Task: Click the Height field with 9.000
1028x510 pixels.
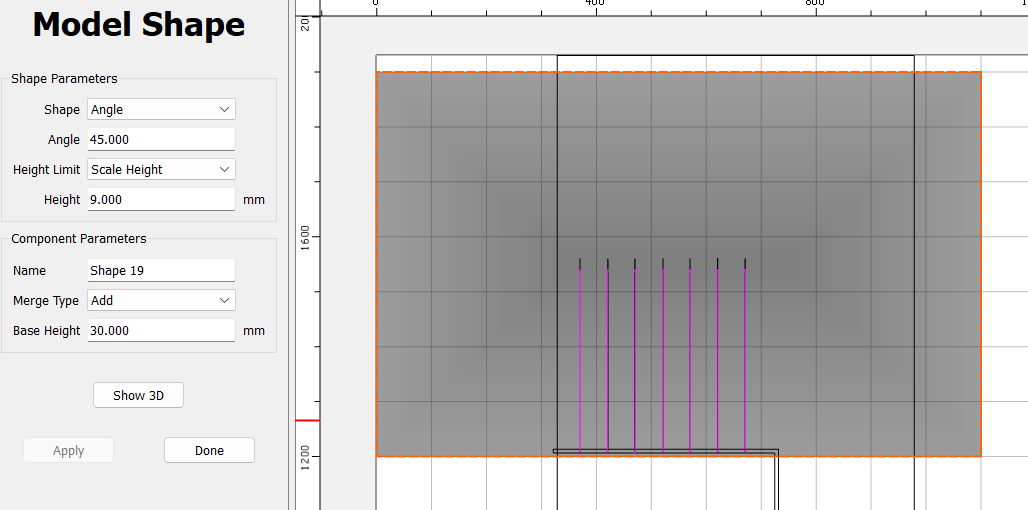Action: tap(161, 199)
